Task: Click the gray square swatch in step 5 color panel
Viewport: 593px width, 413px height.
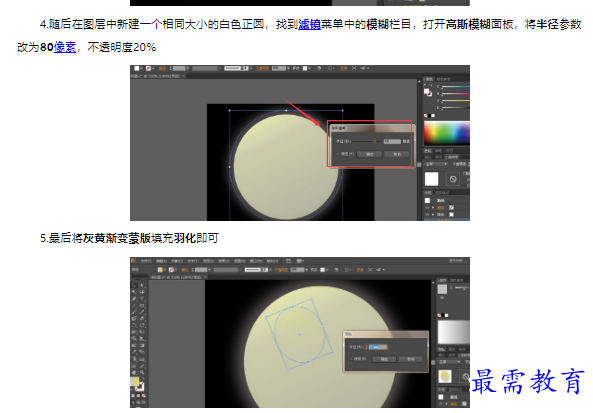Action: [442, 289]
